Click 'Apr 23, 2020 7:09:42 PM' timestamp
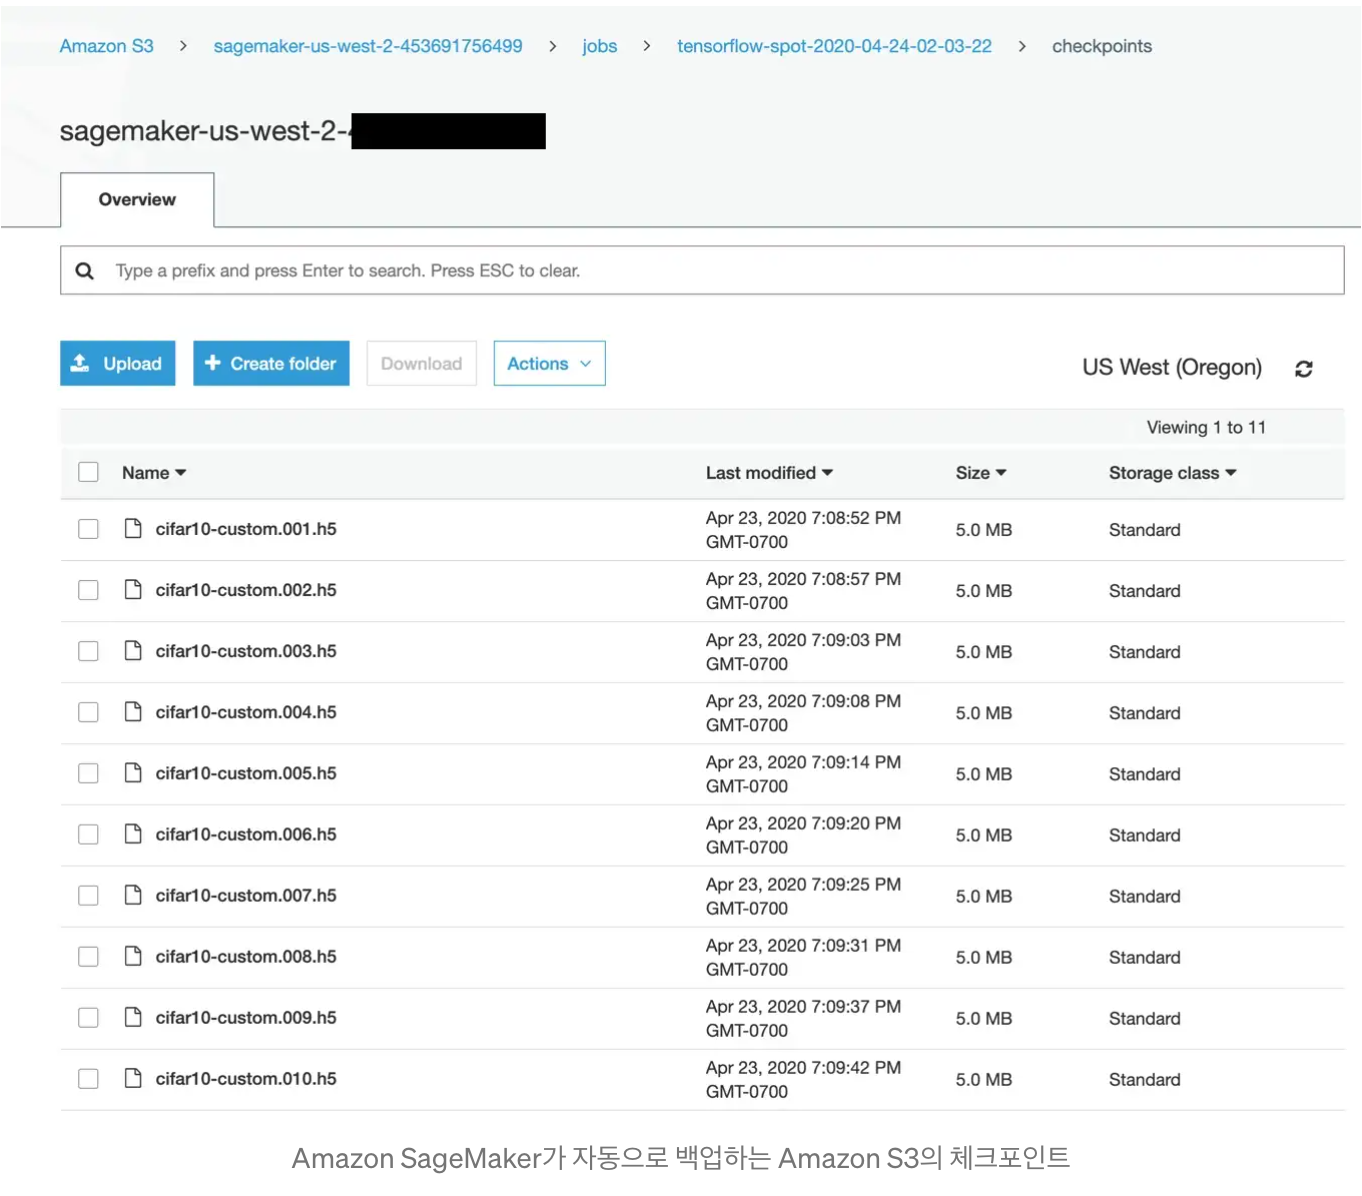This screenshot has height=1196, width=1362. (803, 1067)
